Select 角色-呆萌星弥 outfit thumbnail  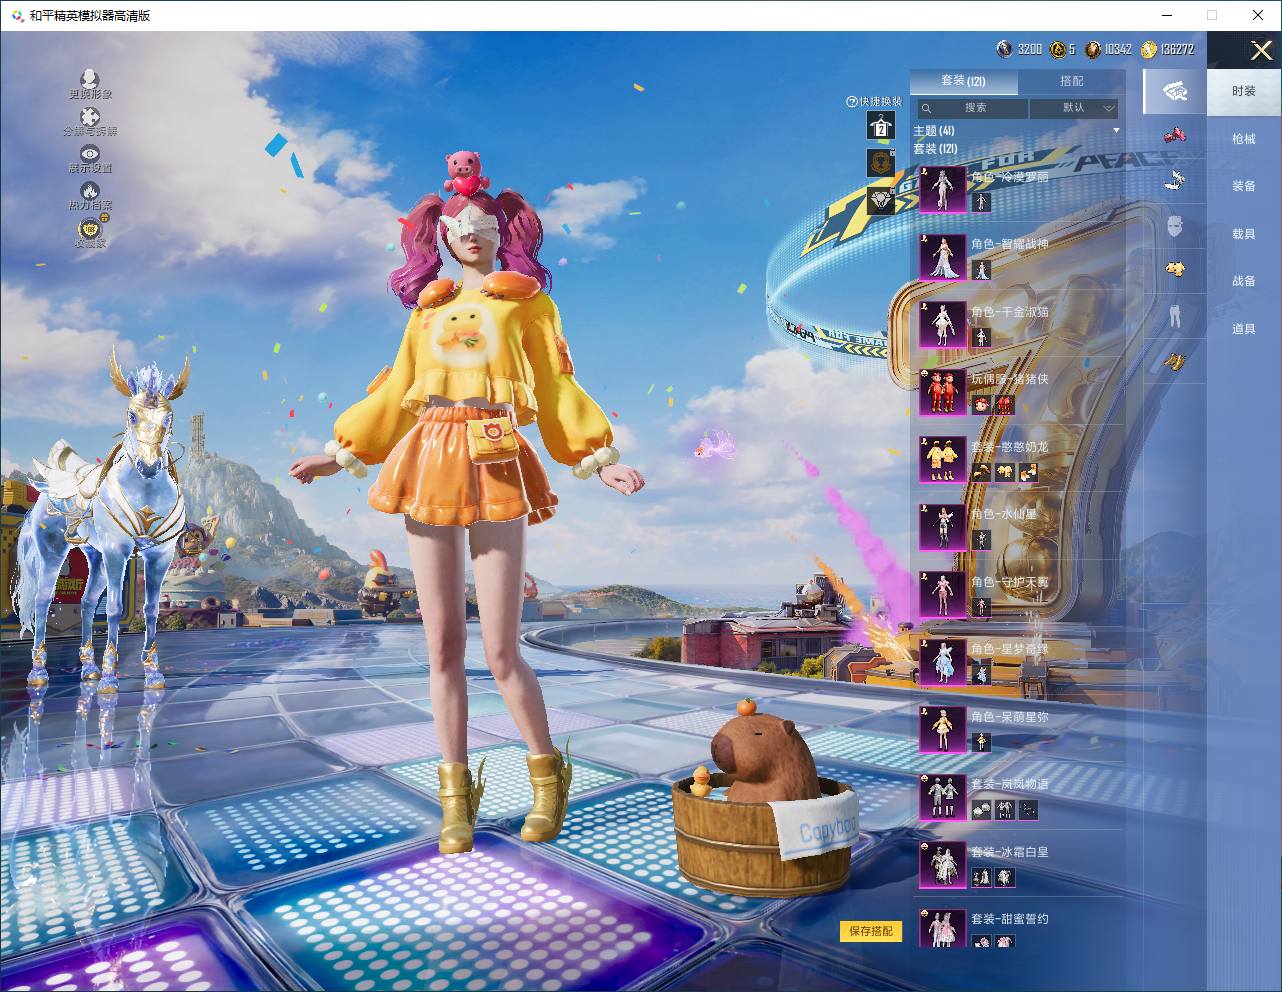pyautogui.click(x=942, y=729)
